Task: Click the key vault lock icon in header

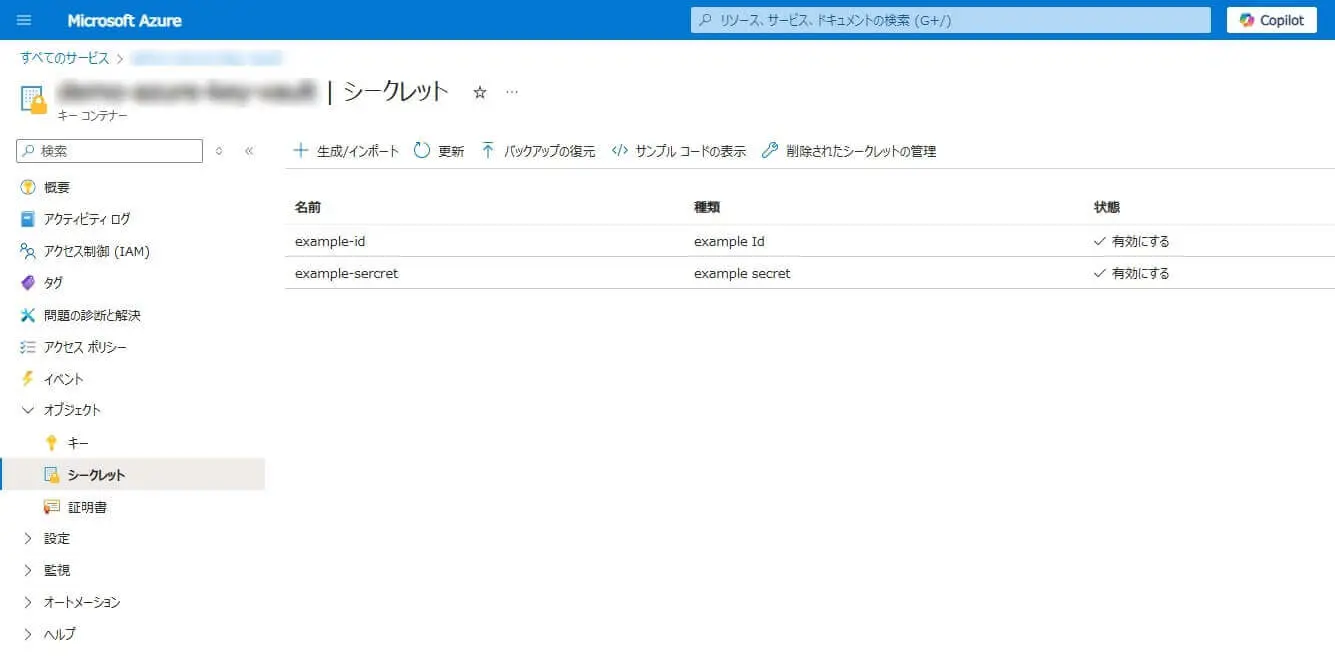Action: [34, 98]
